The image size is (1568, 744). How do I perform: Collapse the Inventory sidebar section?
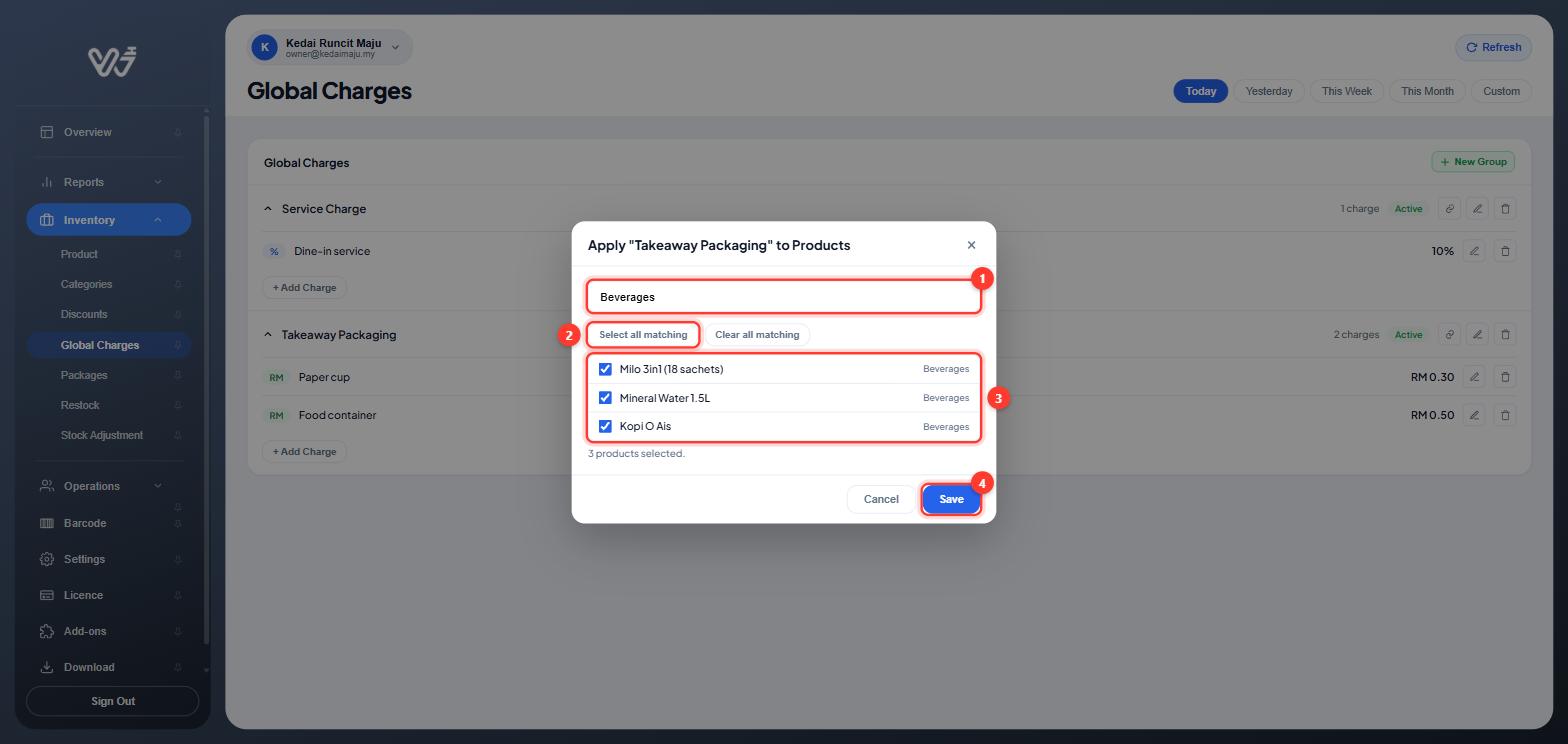click(109, 220)
